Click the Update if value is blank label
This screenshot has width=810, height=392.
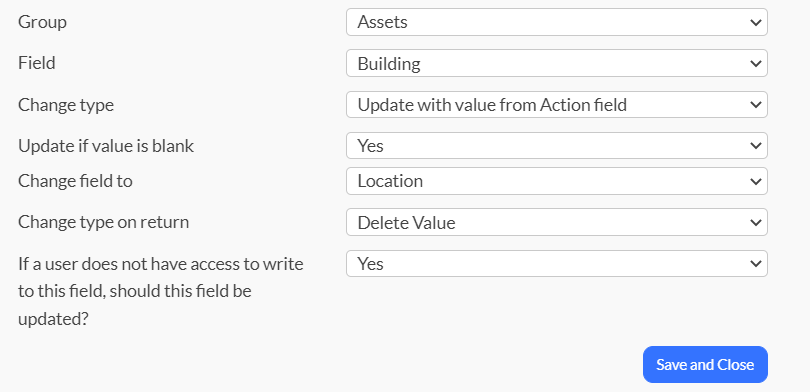[106, 146]
